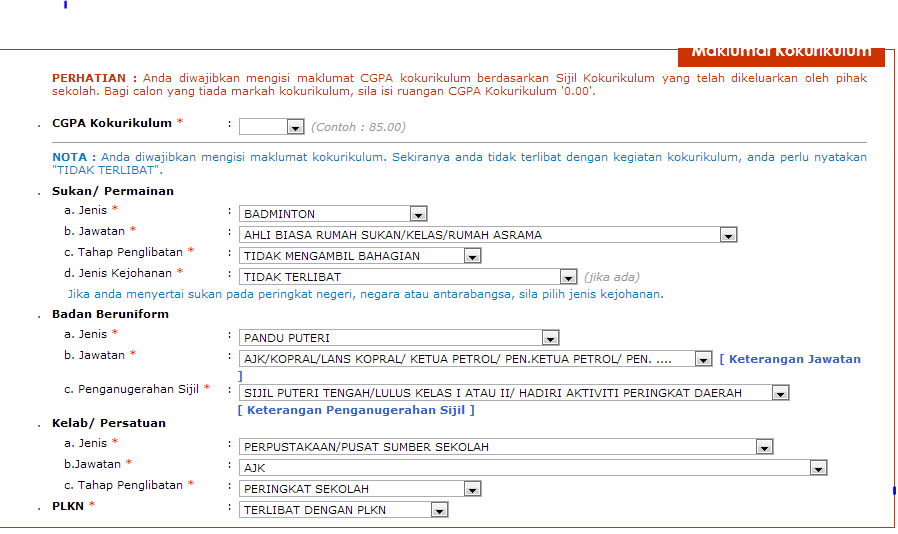Open dropdown showing TIDAK MENGAMBIL BAHAGIAN
Viewport: 898px width, 534px height.
click(x=360, y=256)
